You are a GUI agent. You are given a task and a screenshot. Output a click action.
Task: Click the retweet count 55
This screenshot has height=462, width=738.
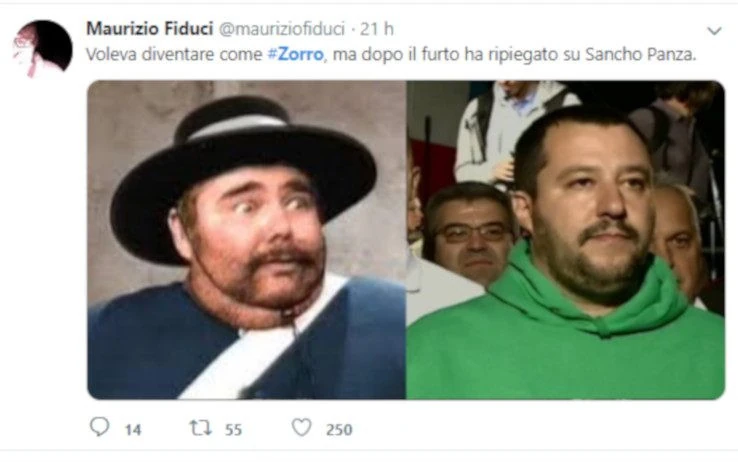233,430
